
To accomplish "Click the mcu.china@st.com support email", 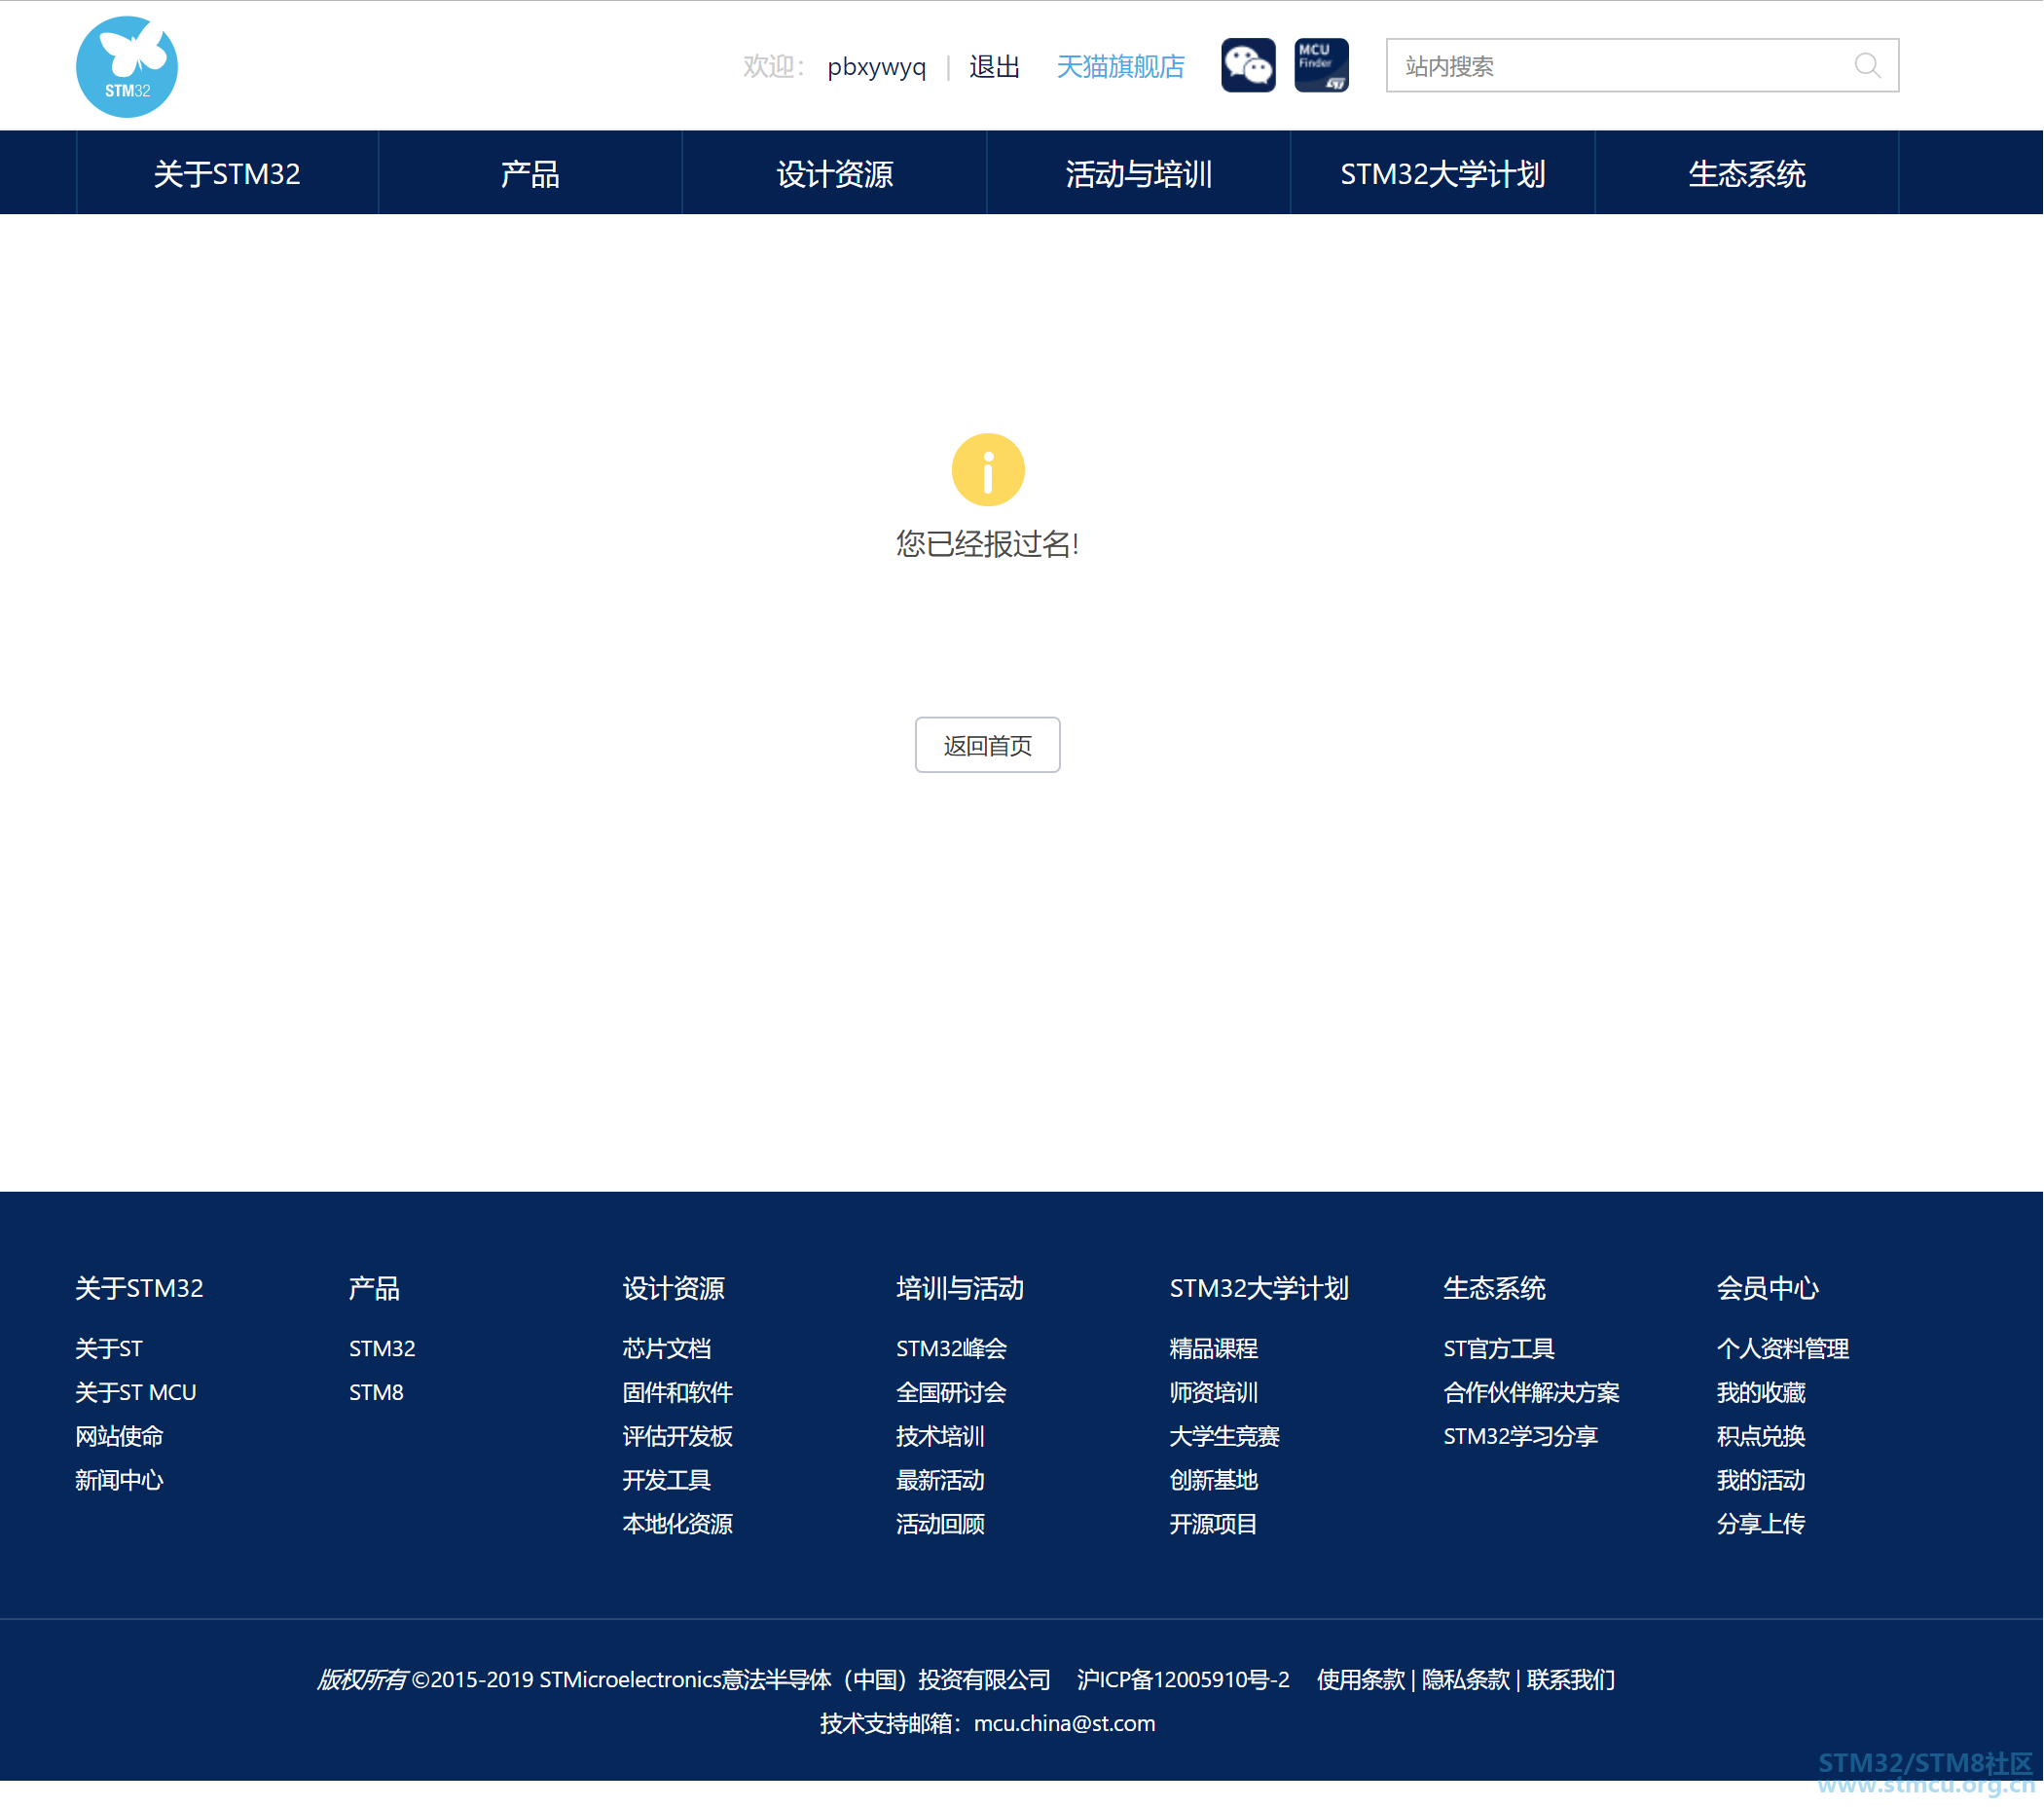I will (x=1065, y=1723).
